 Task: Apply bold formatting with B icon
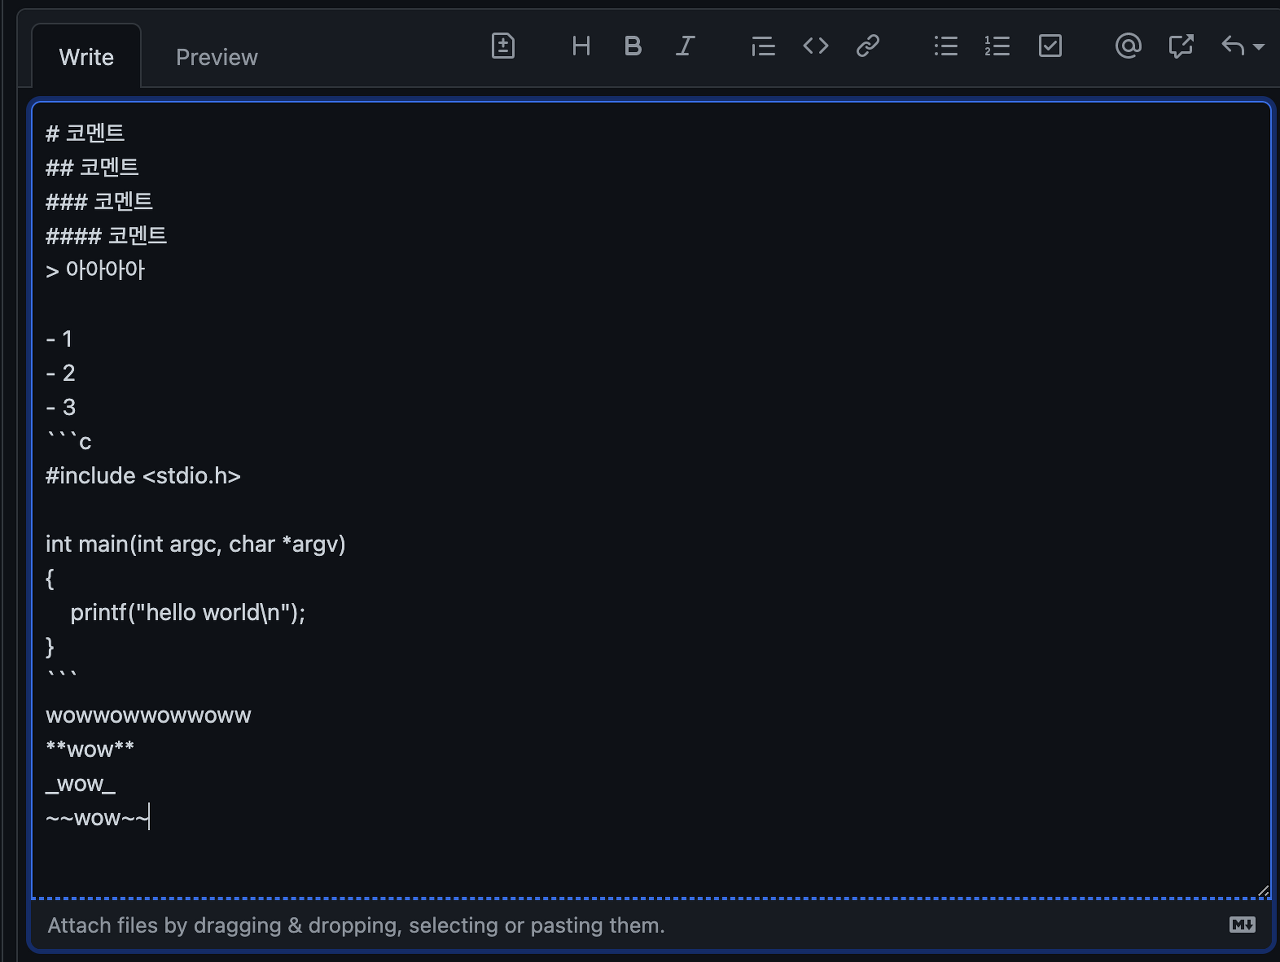click(x=633, y=46)
